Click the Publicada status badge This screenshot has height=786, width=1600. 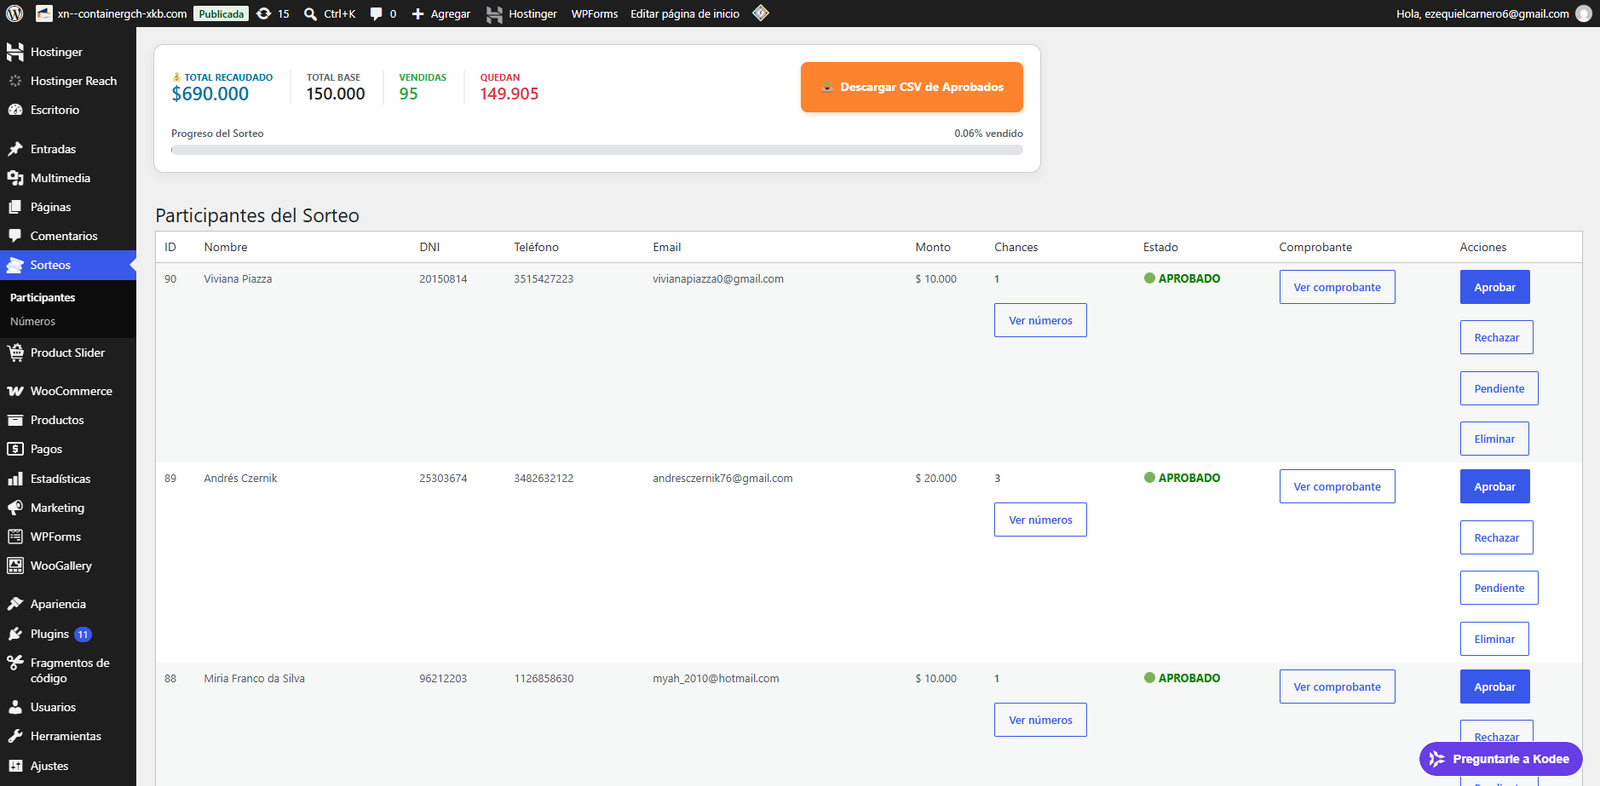[221, 14]
